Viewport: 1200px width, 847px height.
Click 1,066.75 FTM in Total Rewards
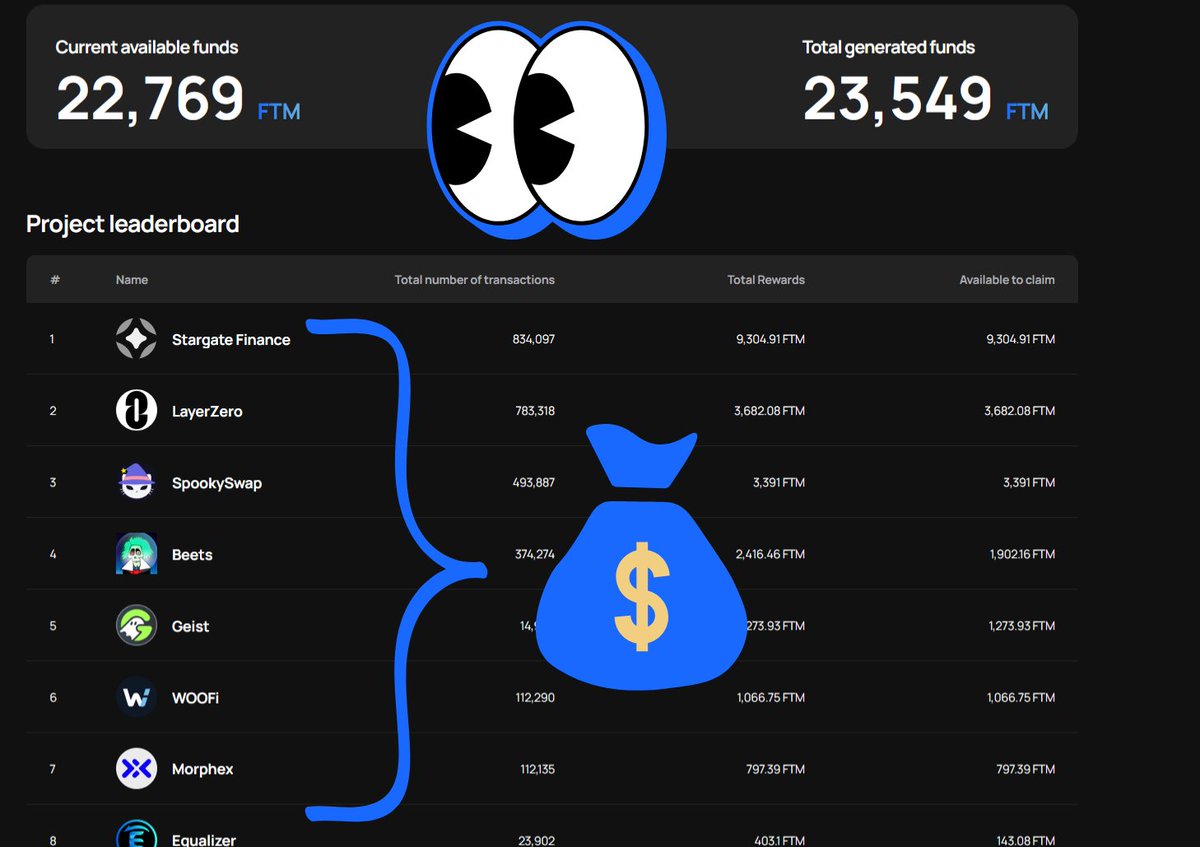[771, 697]
